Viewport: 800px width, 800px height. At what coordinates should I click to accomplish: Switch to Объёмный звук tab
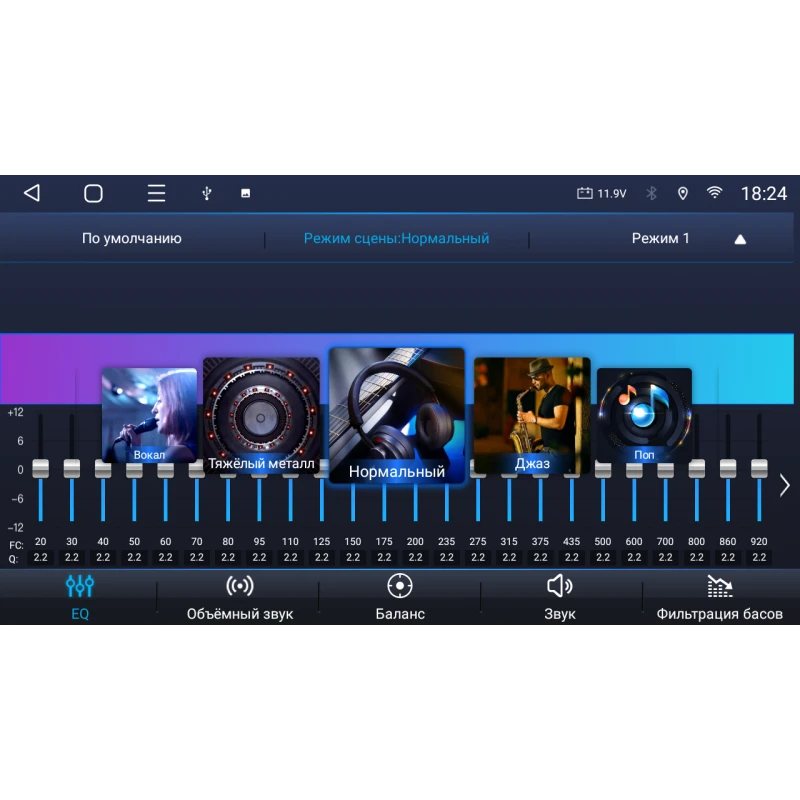(x=240, y=614)
